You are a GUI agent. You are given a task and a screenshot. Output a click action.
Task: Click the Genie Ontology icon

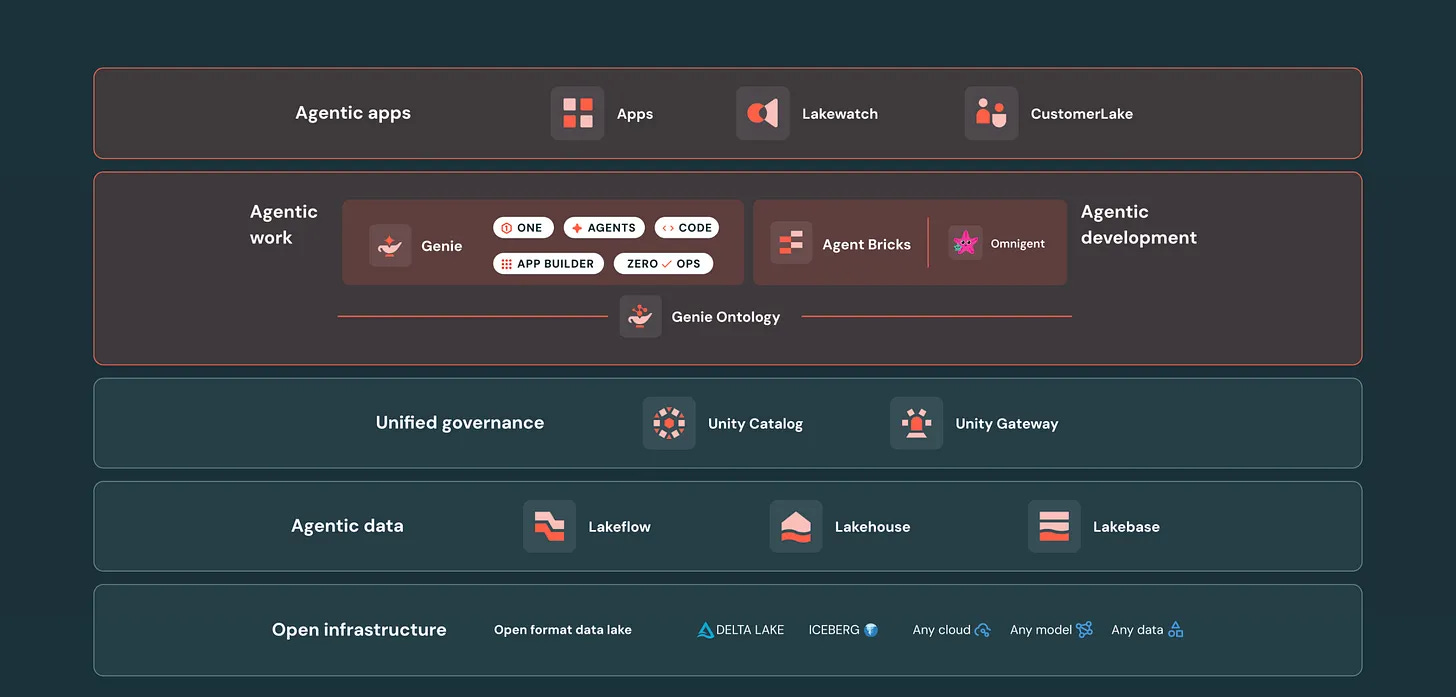click(x=640, y=316)
